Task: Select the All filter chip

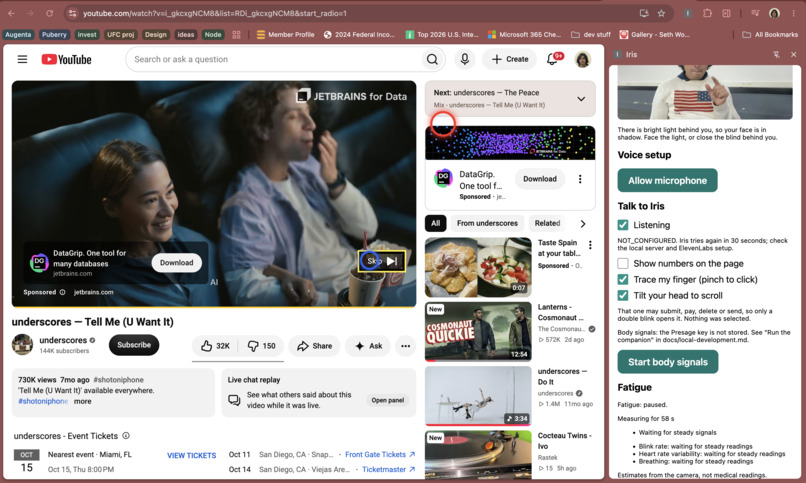Action: click(x=435, y=224)
